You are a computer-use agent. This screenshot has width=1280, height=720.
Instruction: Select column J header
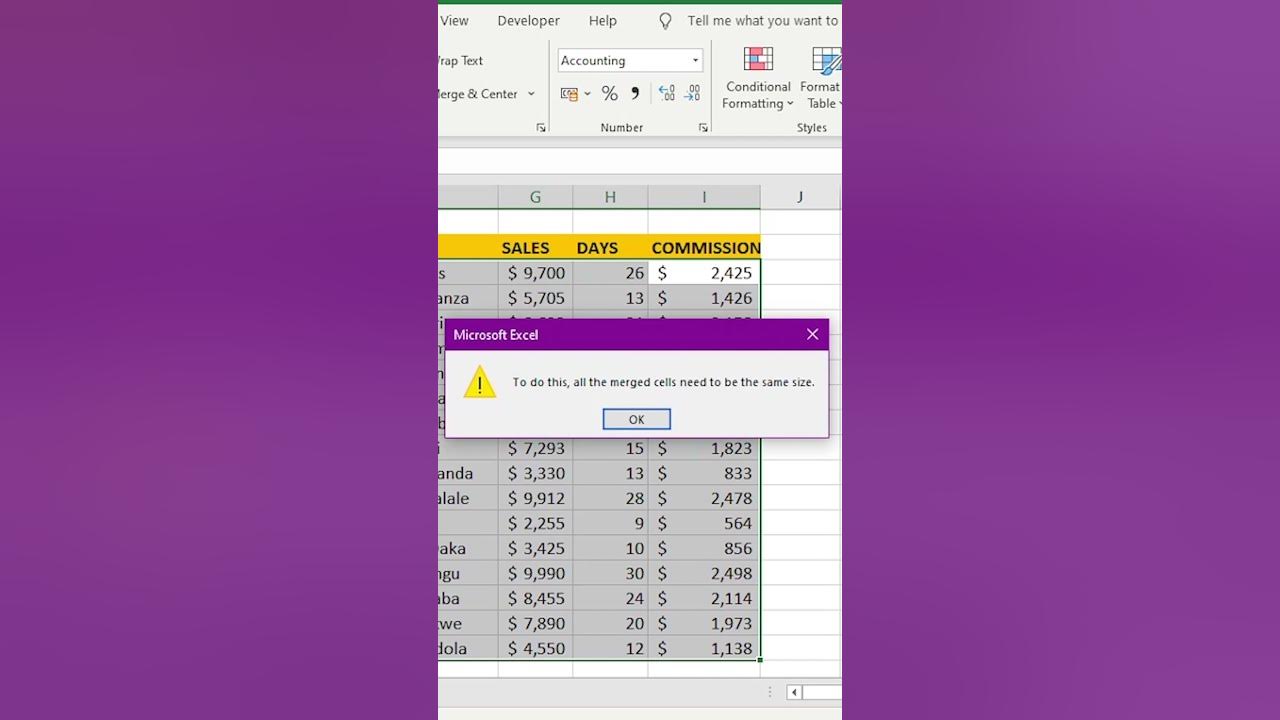(800, 197)
